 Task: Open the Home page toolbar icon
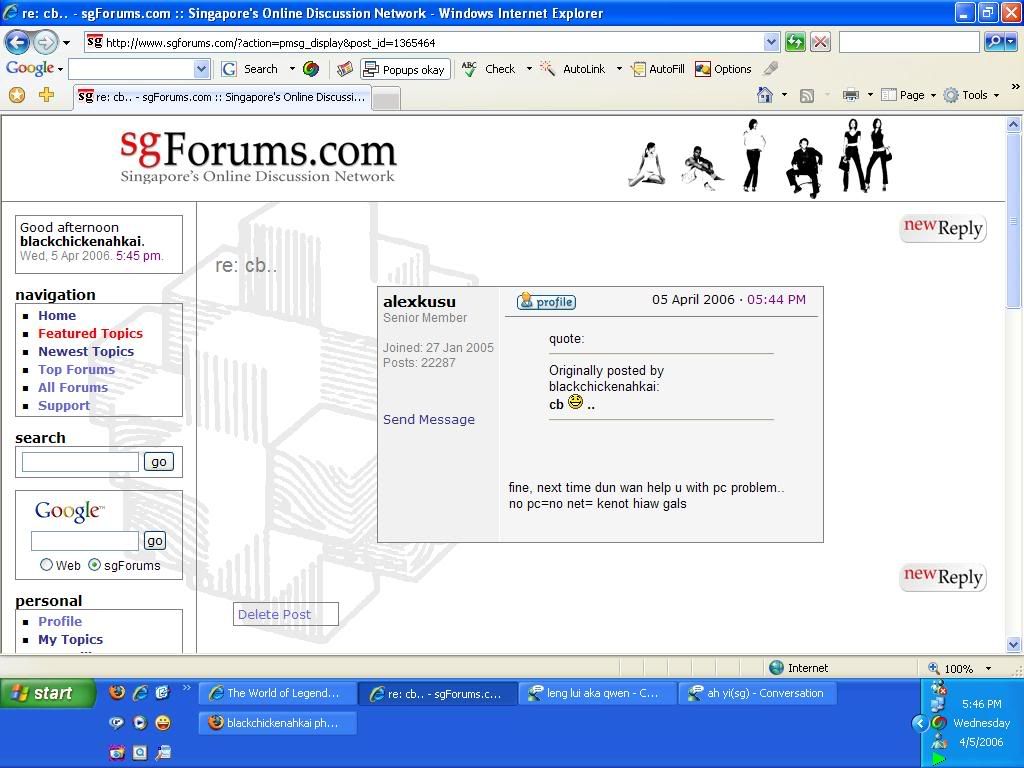pyautogui.click(x=765, y=95)
